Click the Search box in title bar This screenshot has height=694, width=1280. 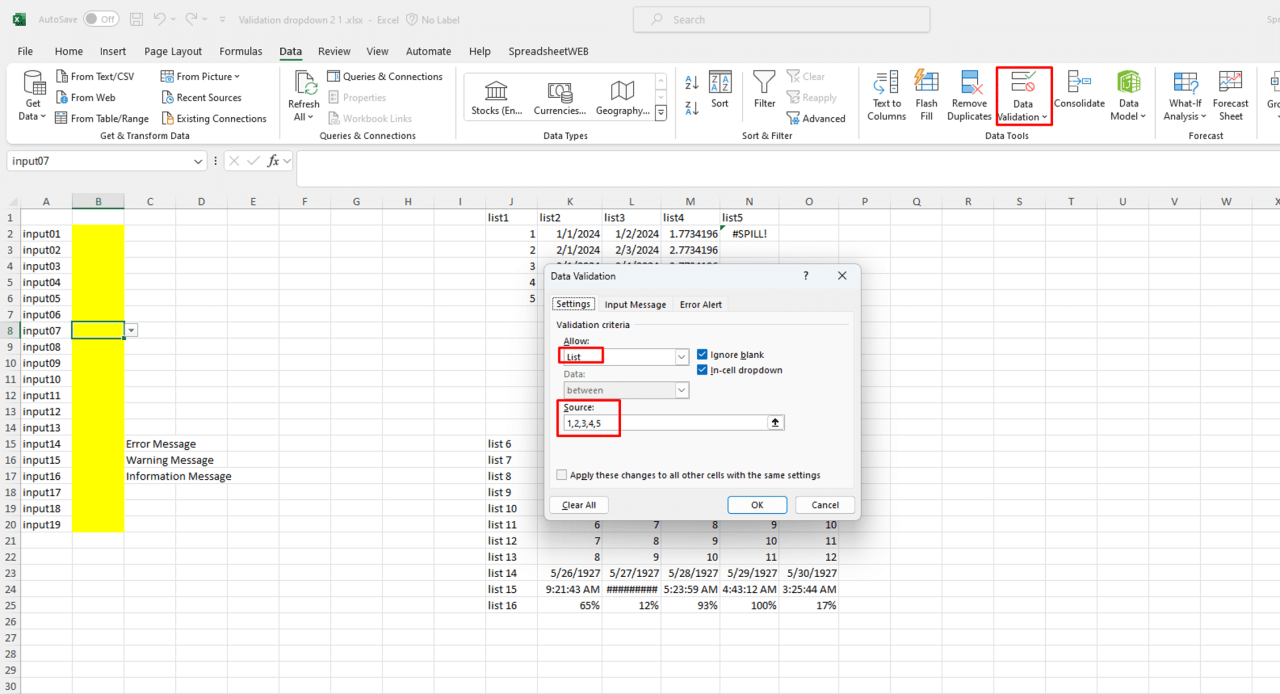781,19
